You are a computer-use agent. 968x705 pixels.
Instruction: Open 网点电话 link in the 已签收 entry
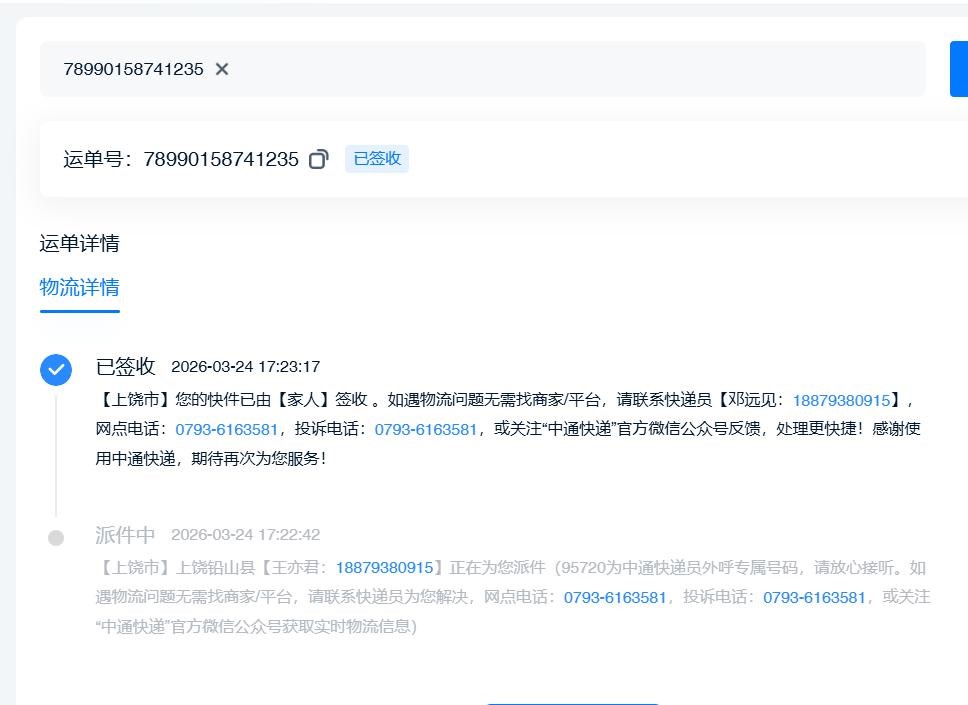tap(226, 430)
